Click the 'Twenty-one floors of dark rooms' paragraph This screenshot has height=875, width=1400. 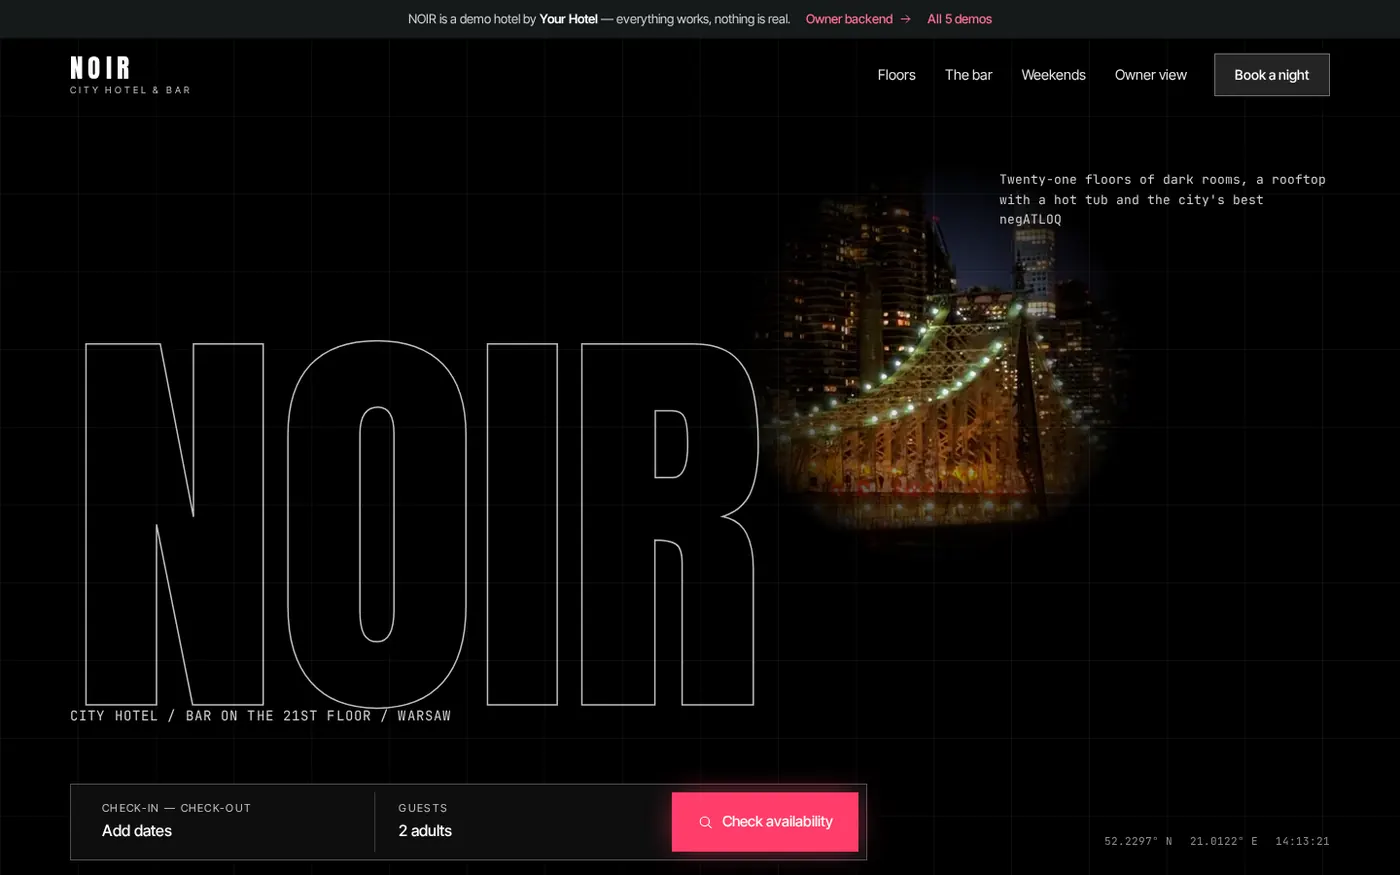(1162, 199)
